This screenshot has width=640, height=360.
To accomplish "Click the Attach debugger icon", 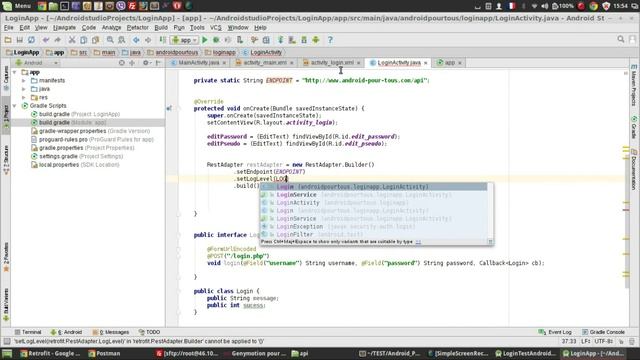I will coord(240,40).
